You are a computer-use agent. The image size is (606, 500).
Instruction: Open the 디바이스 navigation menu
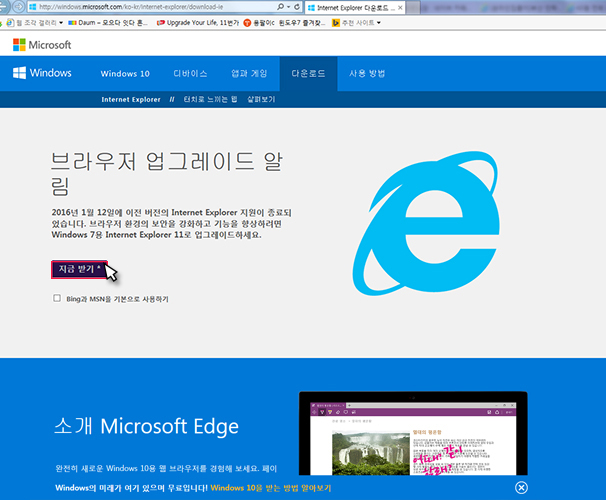[x=190, y=73]
